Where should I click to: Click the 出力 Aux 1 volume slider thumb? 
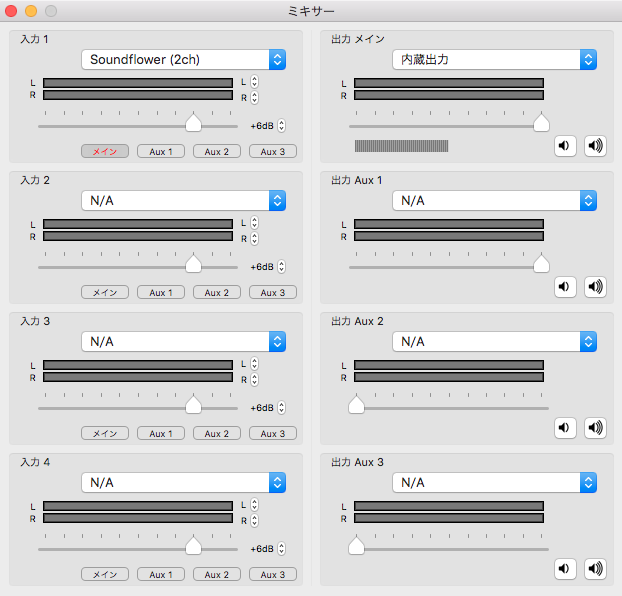tap(541, 263)
